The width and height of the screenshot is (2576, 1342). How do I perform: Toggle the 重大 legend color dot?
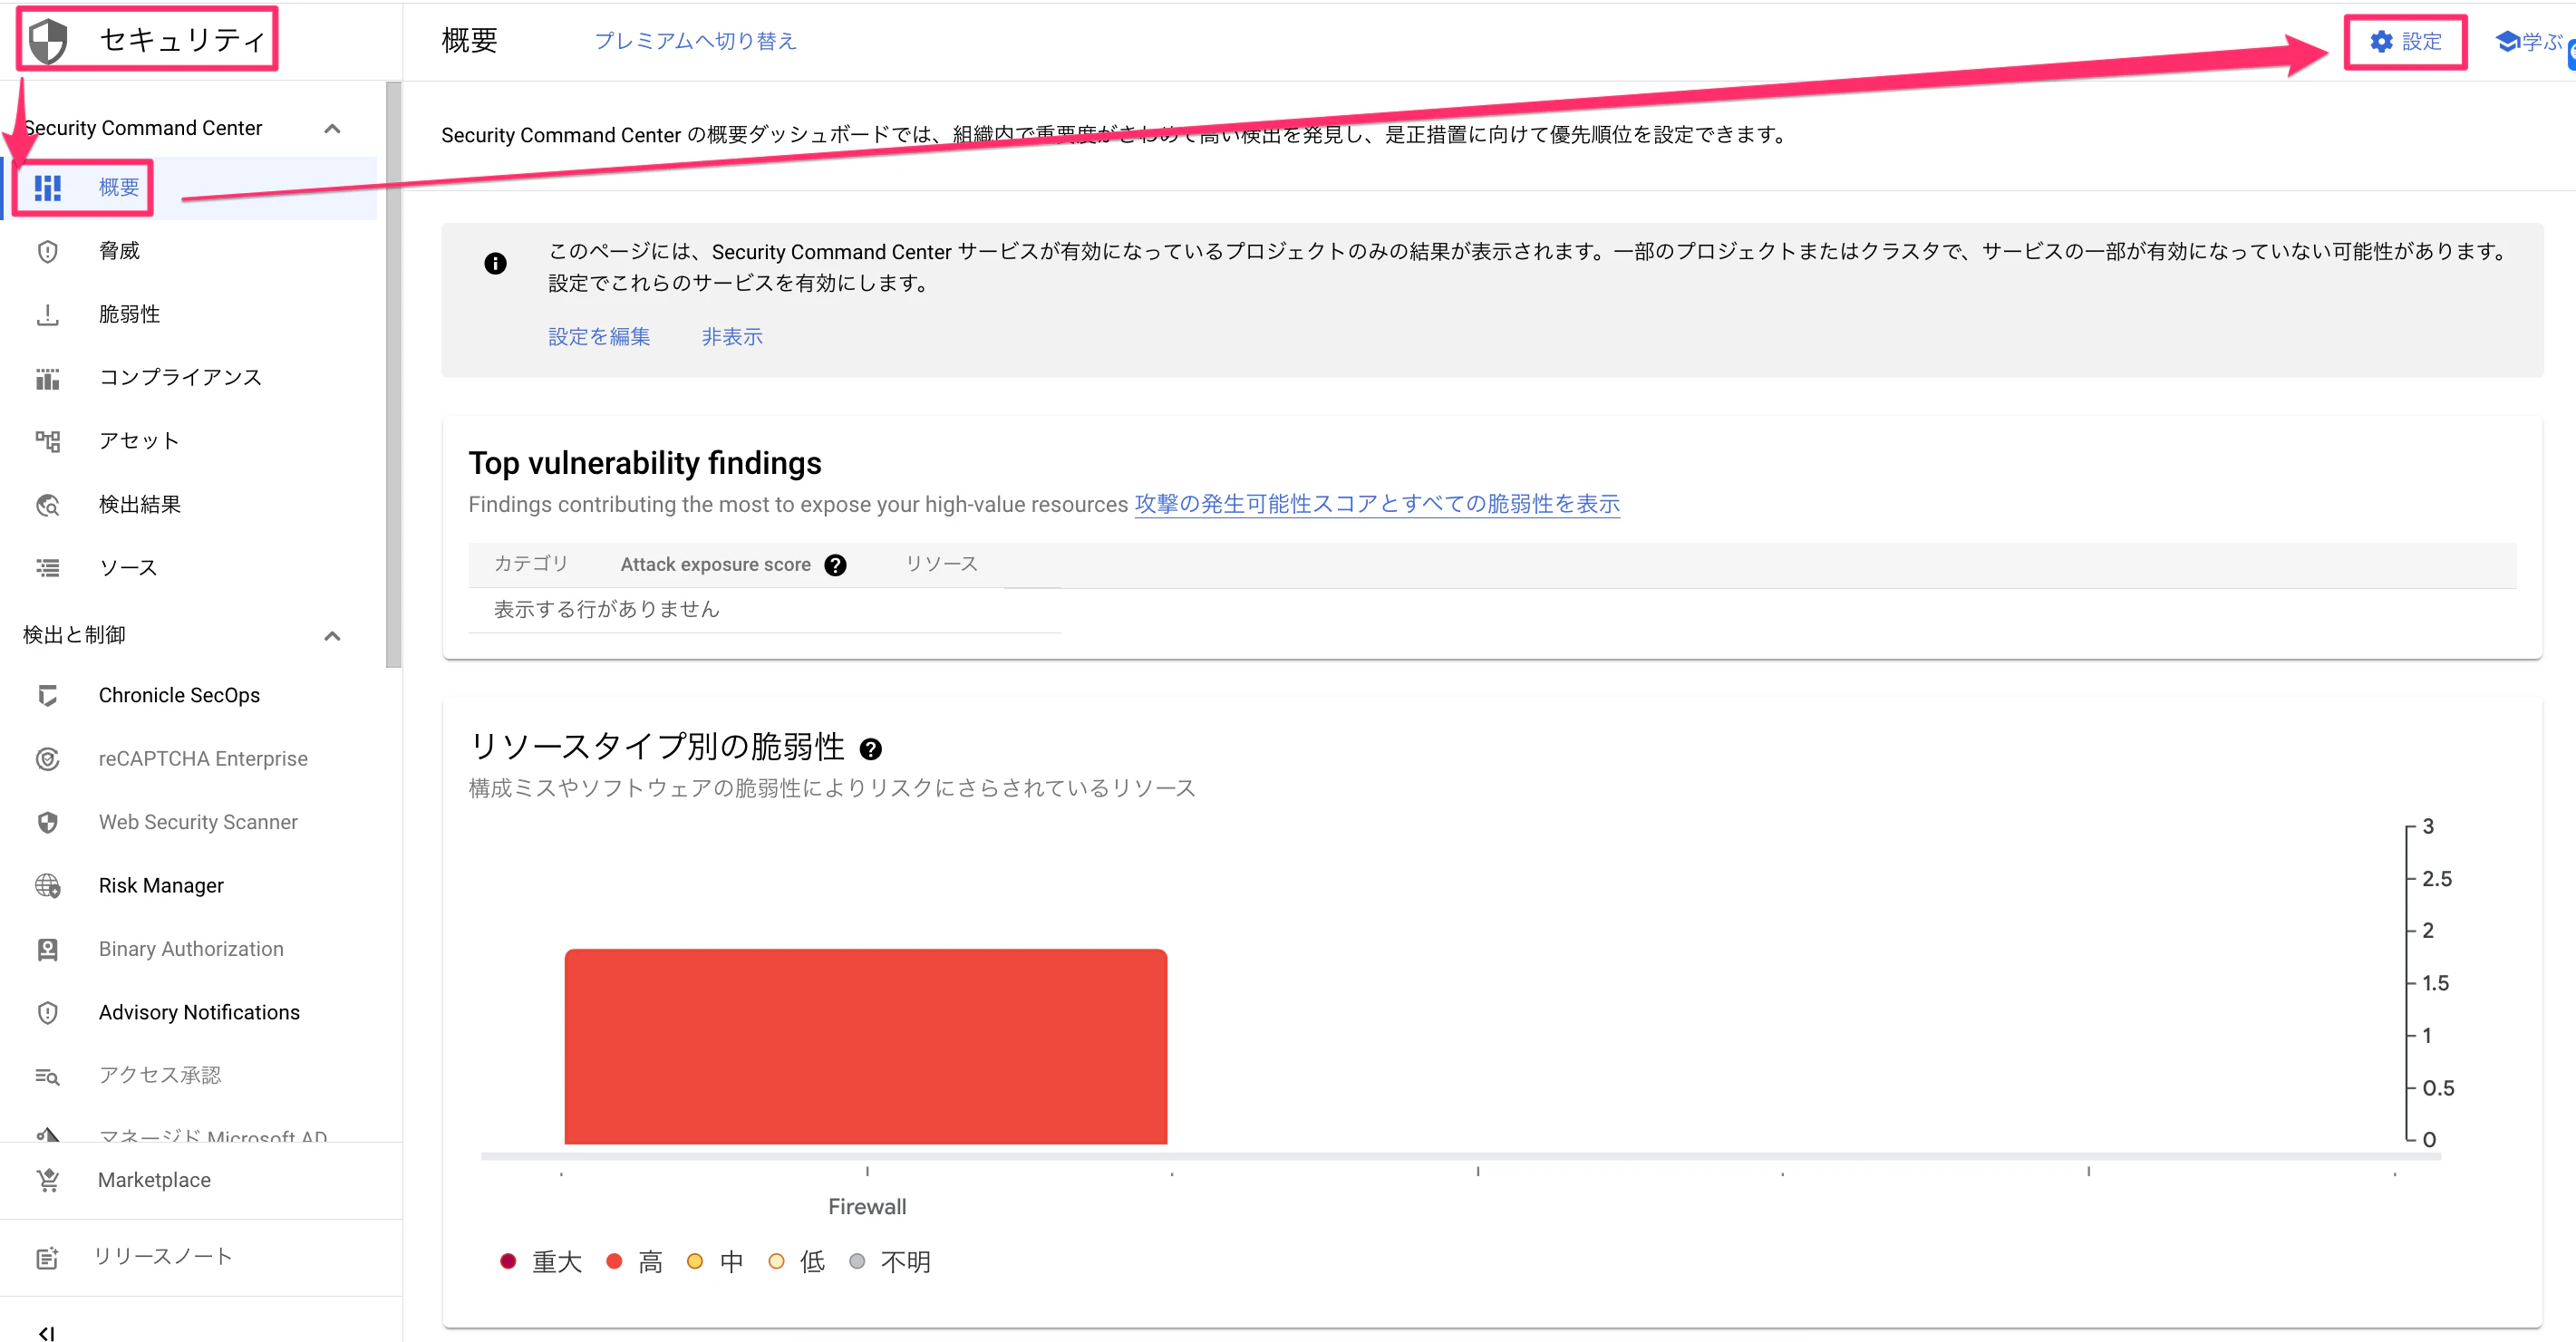tap(508, 1262)
